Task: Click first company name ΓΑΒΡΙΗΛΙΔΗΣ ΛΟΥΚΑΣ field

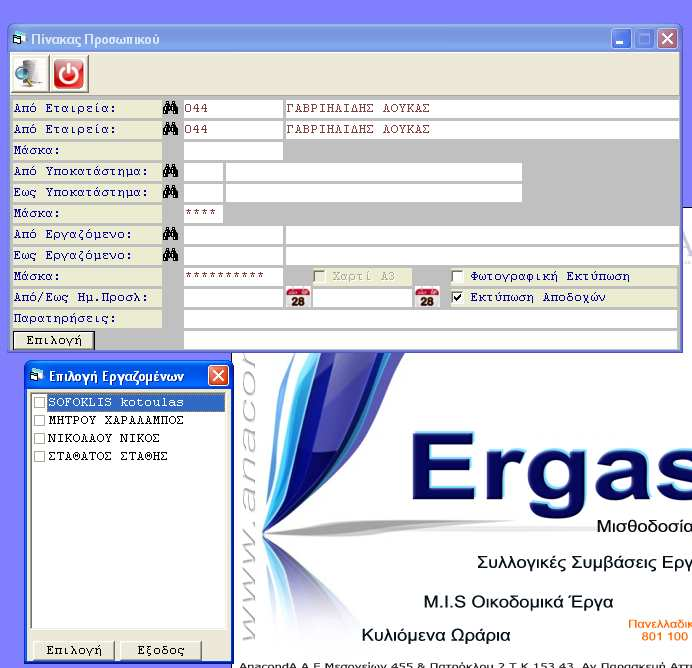Action: 482,108
